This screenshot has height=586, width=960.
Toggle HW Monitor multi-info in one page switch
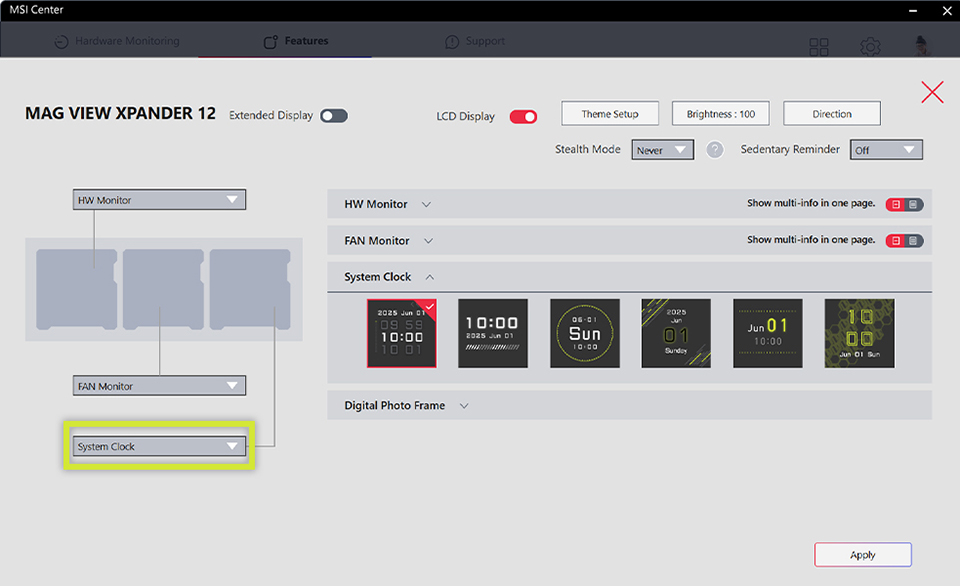[x=904, y=205]
